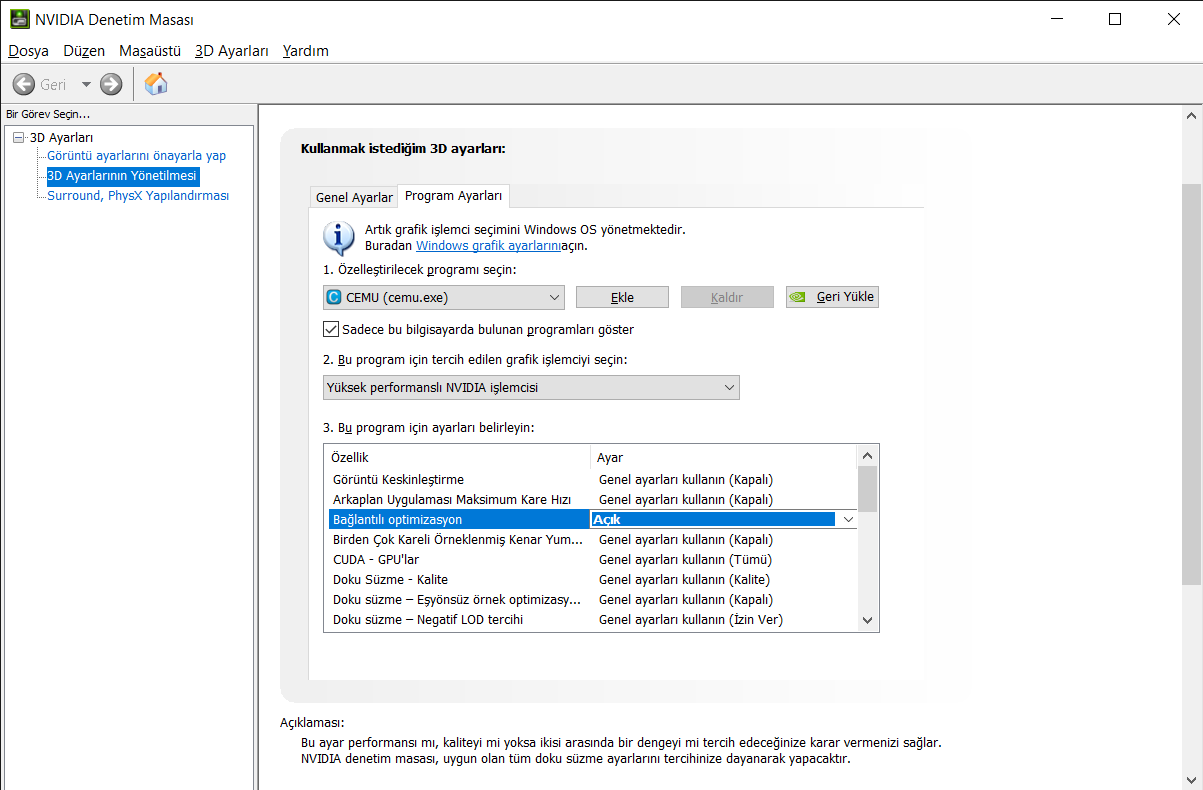The height and width of the screenshot is (790, 1203).
Task: Select 'Doku süzme – Negatif LOD tercihi' row
Action: coord(593,619)
